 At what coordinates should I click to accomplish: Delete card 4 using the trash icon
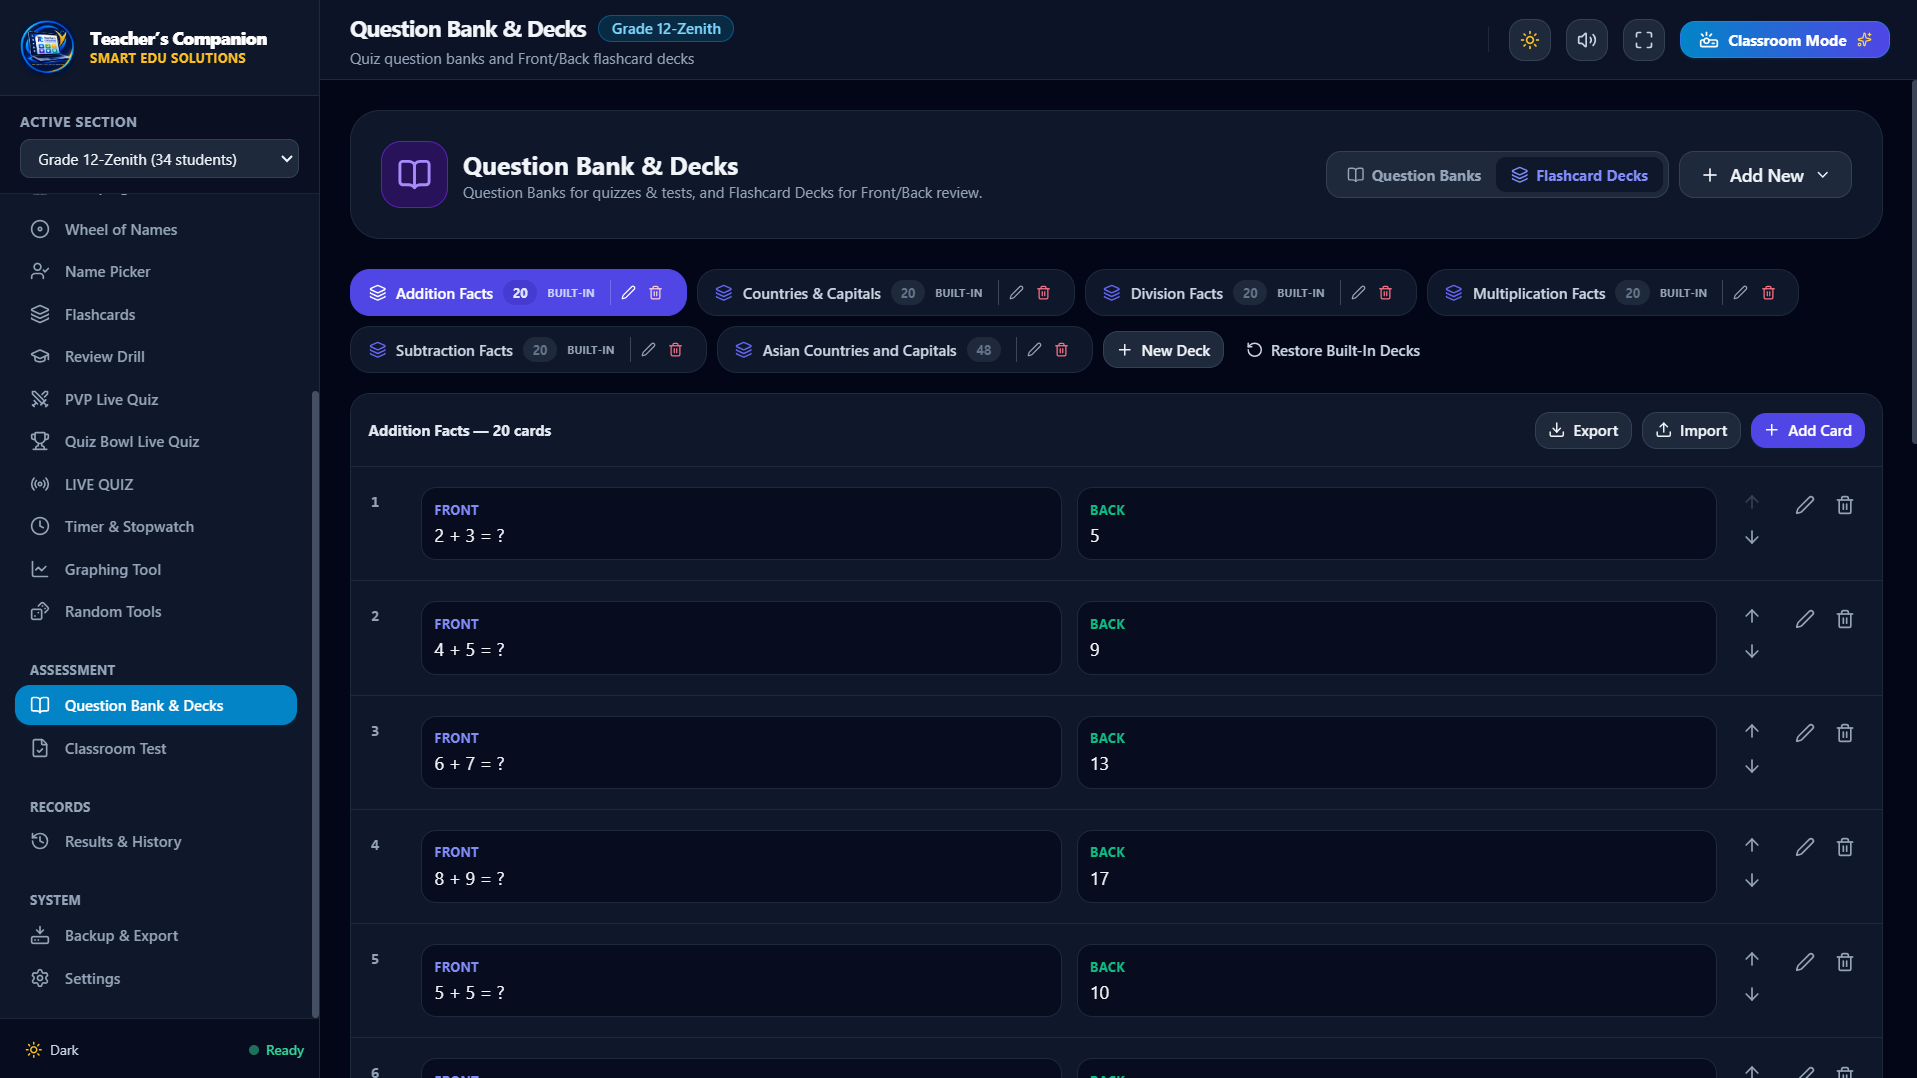(x=1845, y=847)
